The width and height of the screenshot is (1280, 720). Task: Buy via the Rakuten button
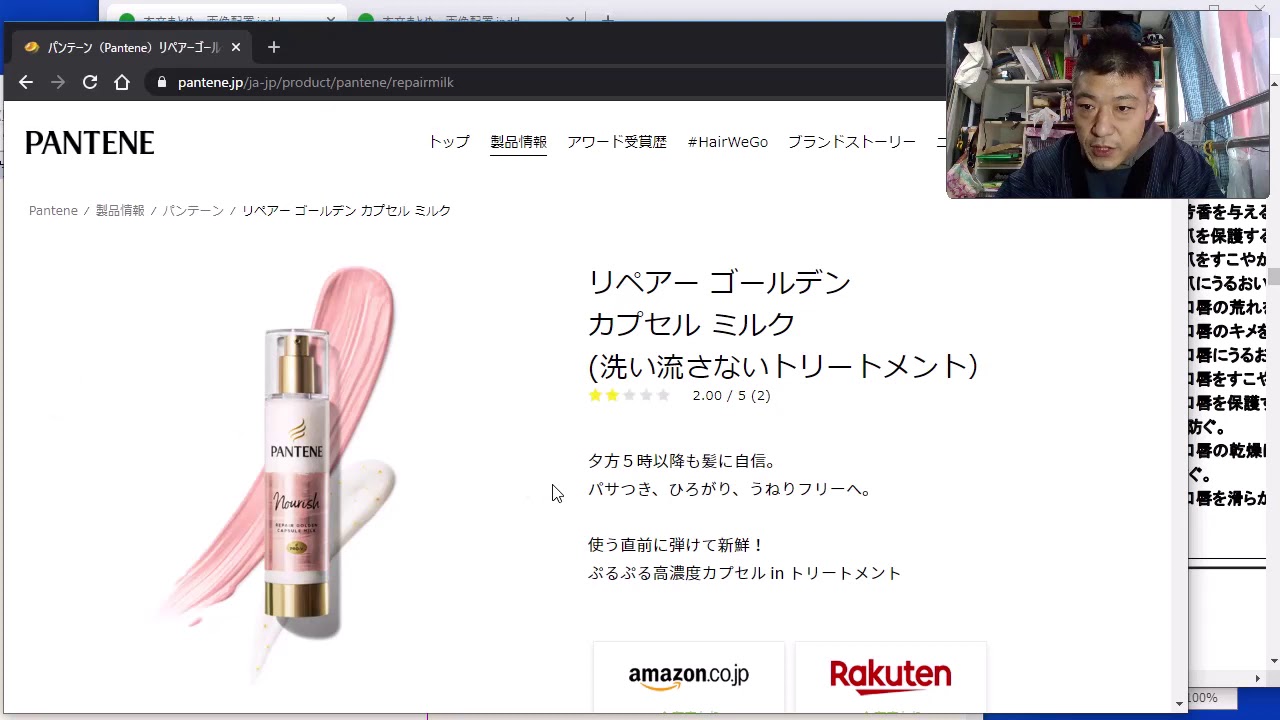click(890, 677)
